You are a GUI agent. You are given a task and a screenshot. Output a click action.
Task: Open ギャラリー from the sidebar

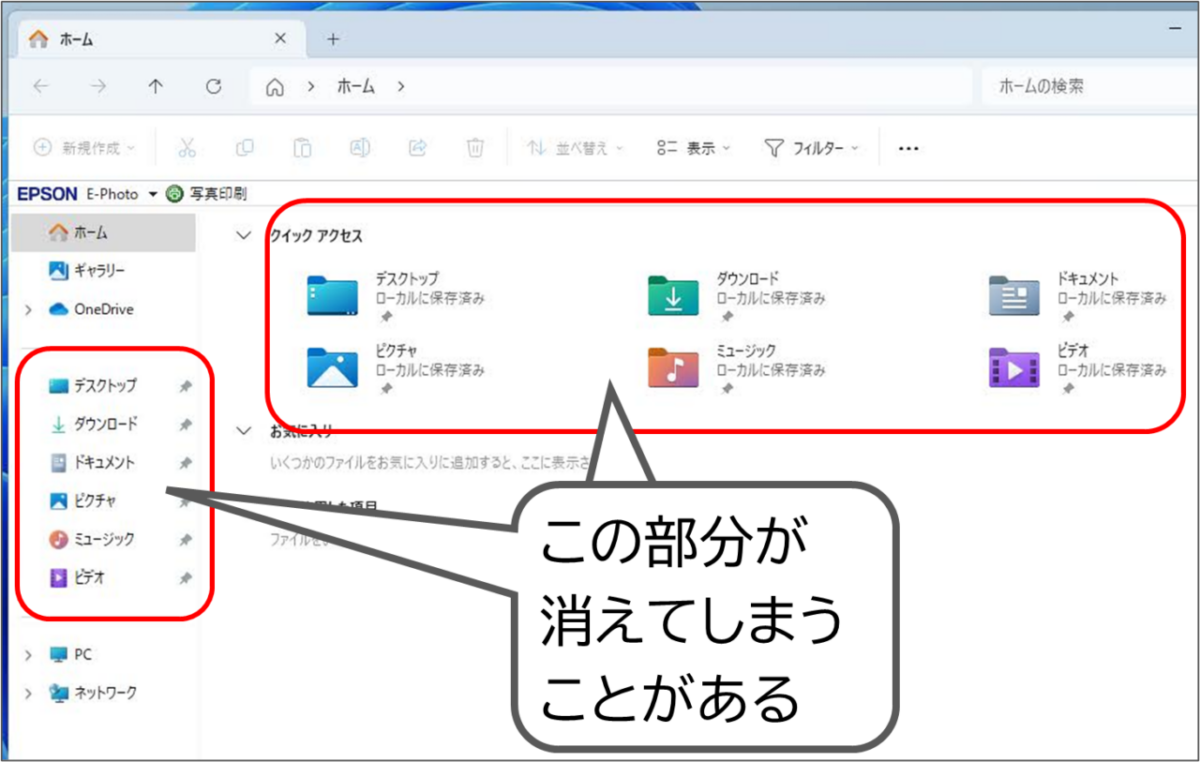pyautogui.click(x=95, y=270)
